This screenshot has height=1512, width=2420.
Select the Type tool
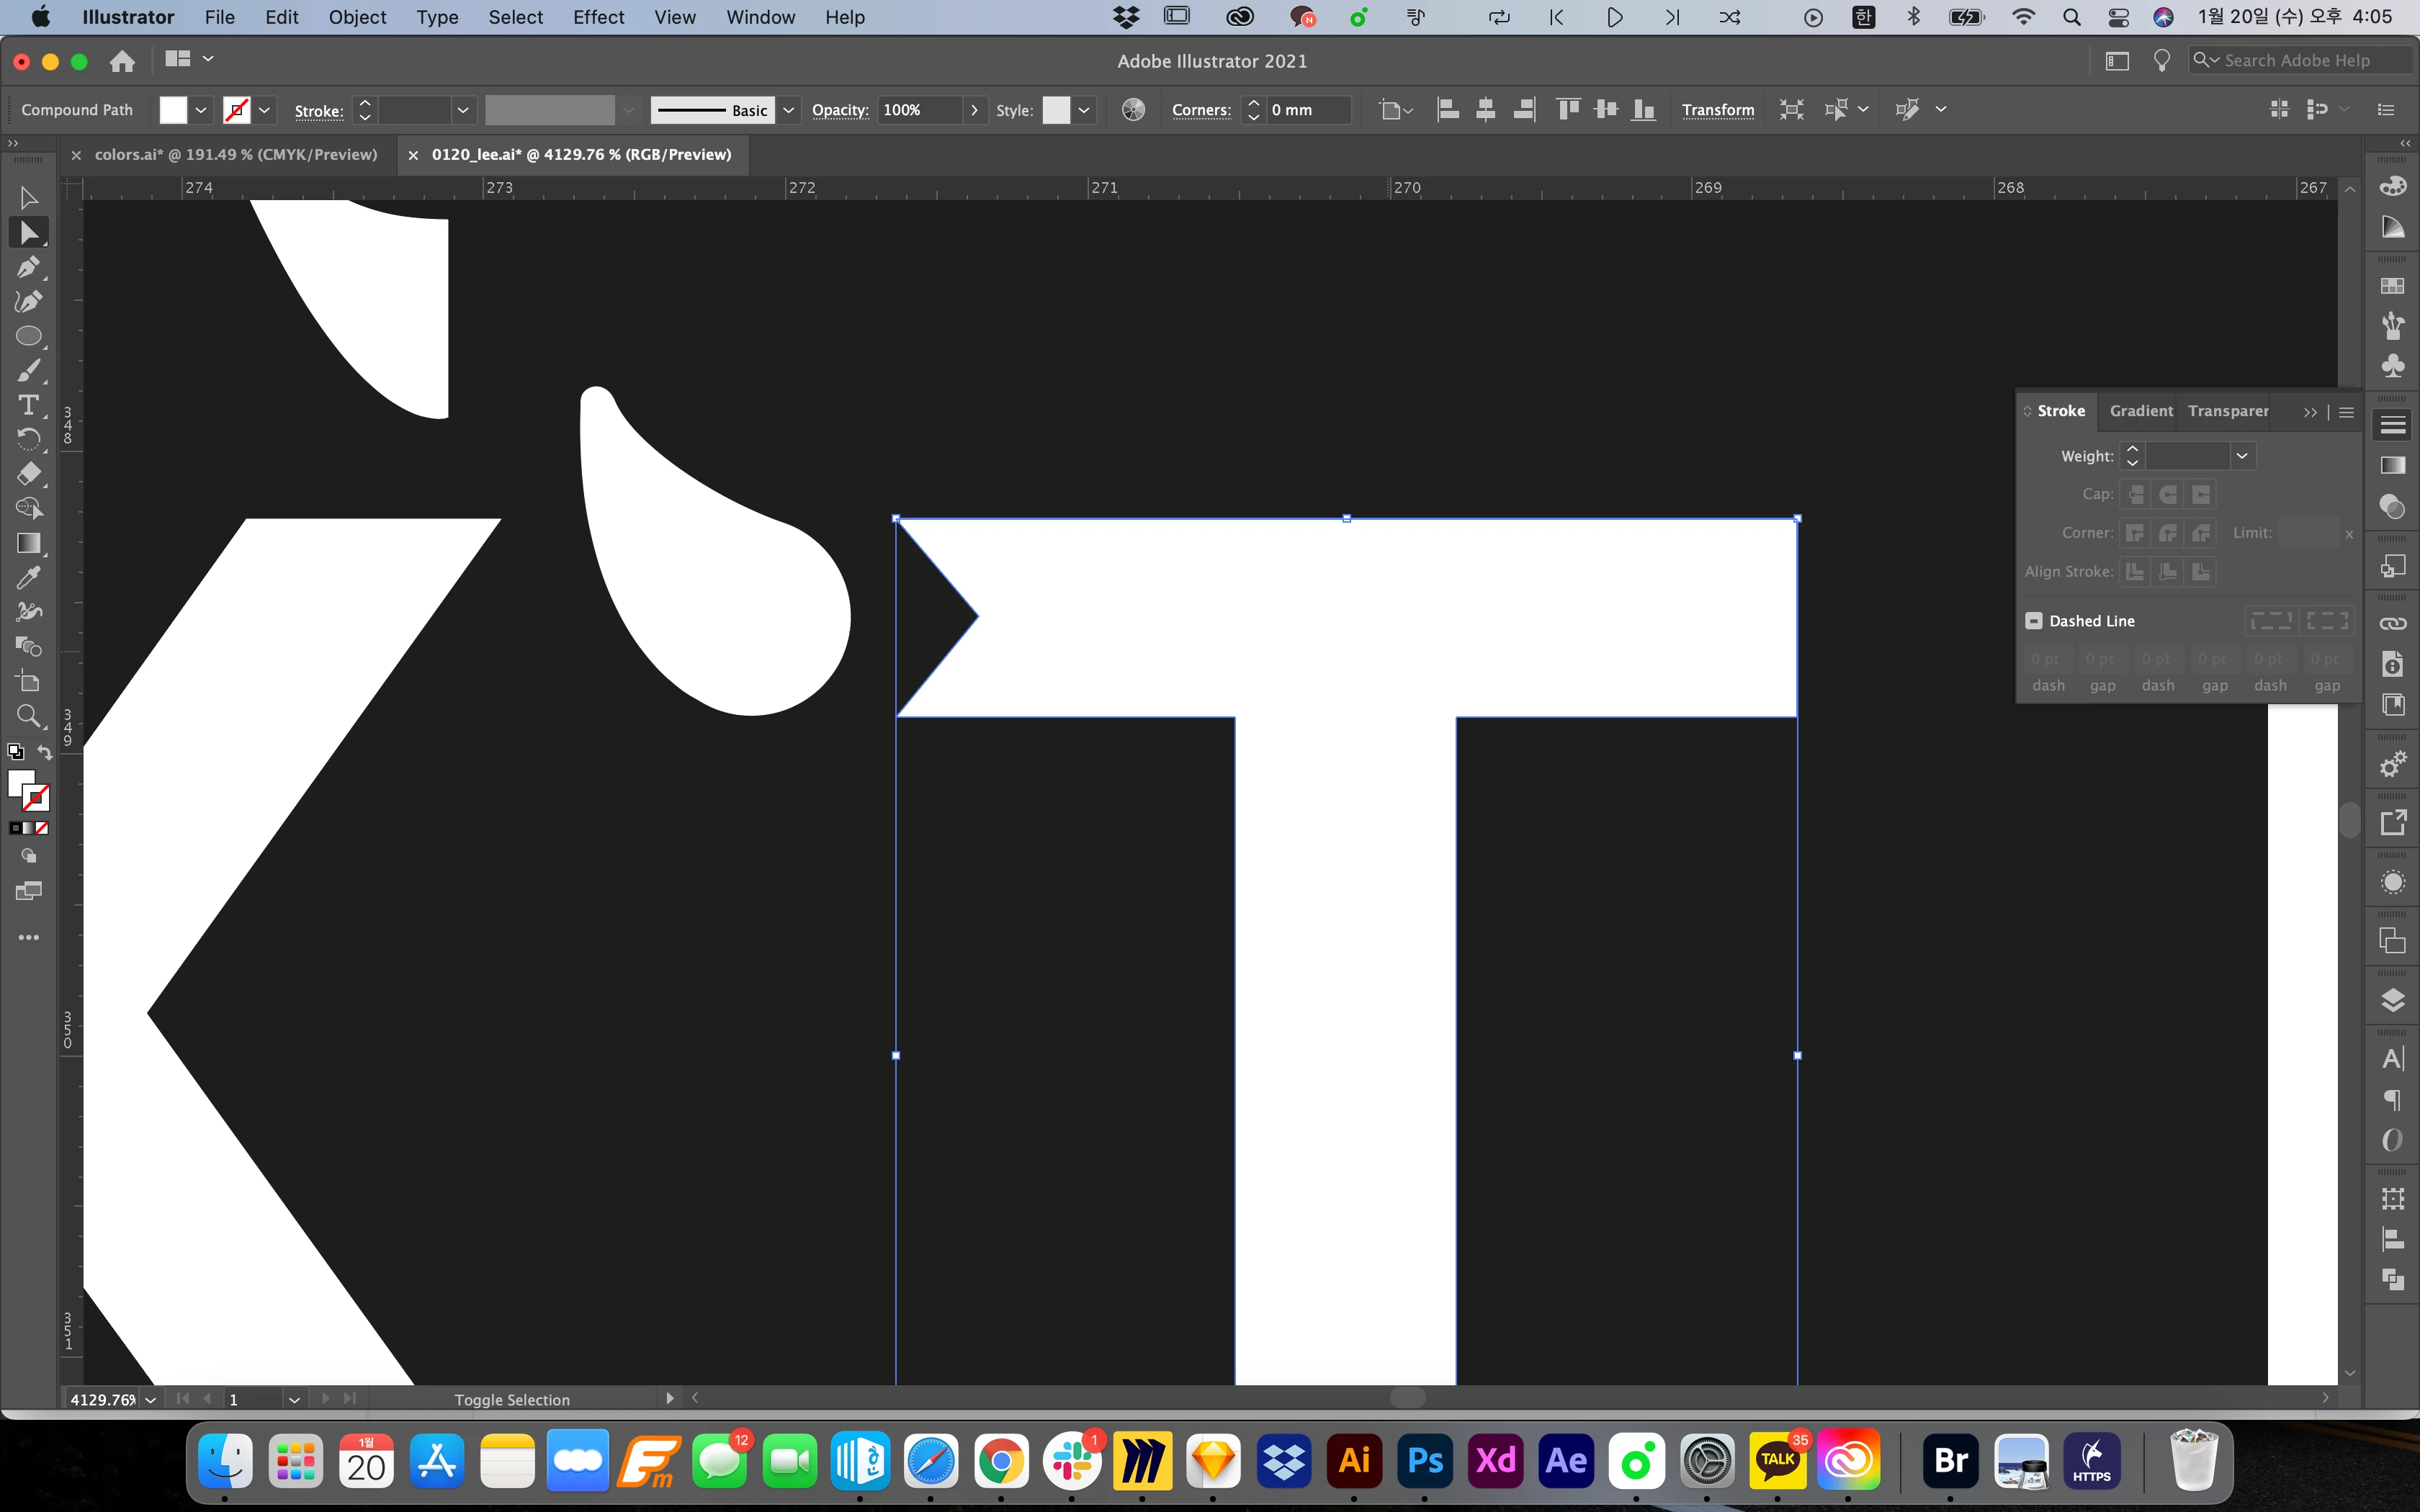(28, 405)
